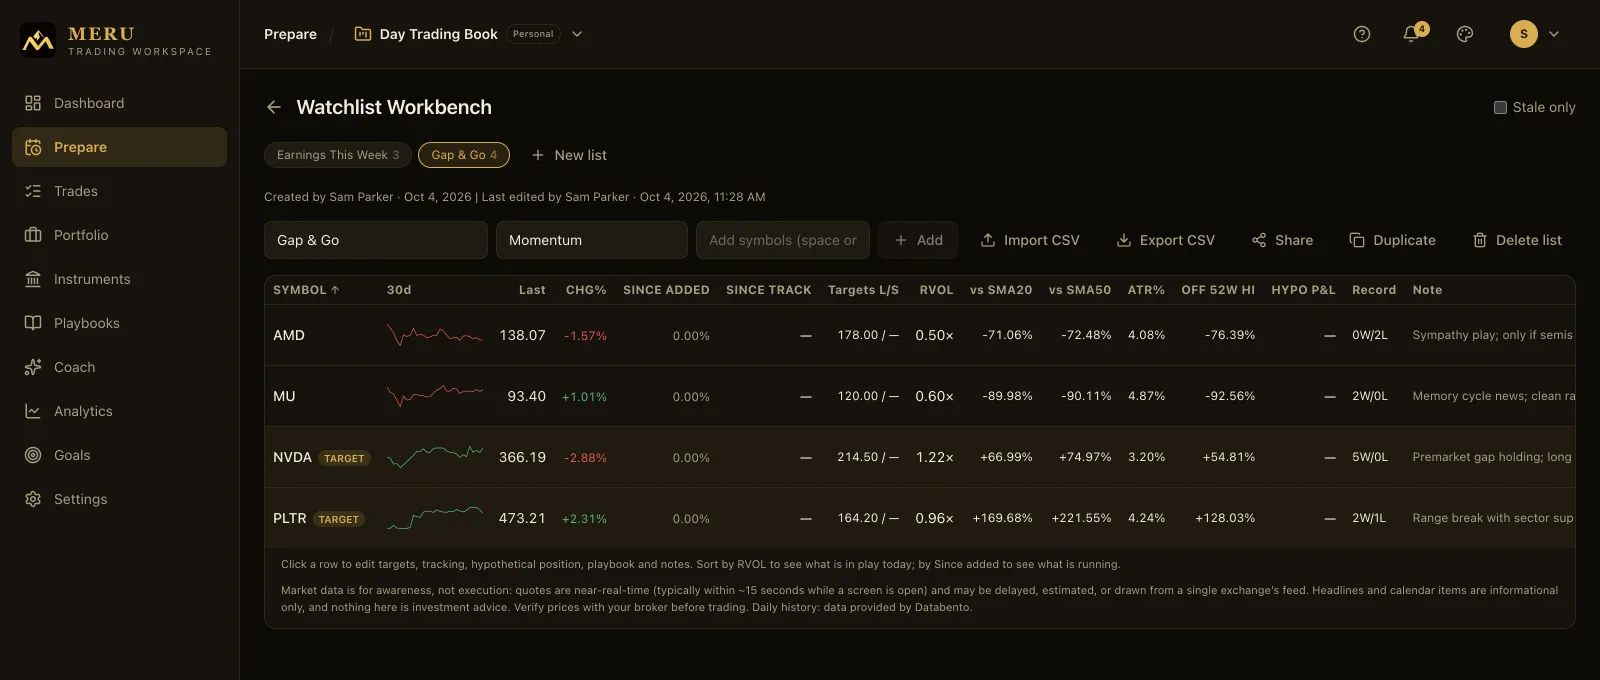This screenshot has width=1600, height=680.
Task: Click the Meru logo icon
Action: (x=38, y=40)
